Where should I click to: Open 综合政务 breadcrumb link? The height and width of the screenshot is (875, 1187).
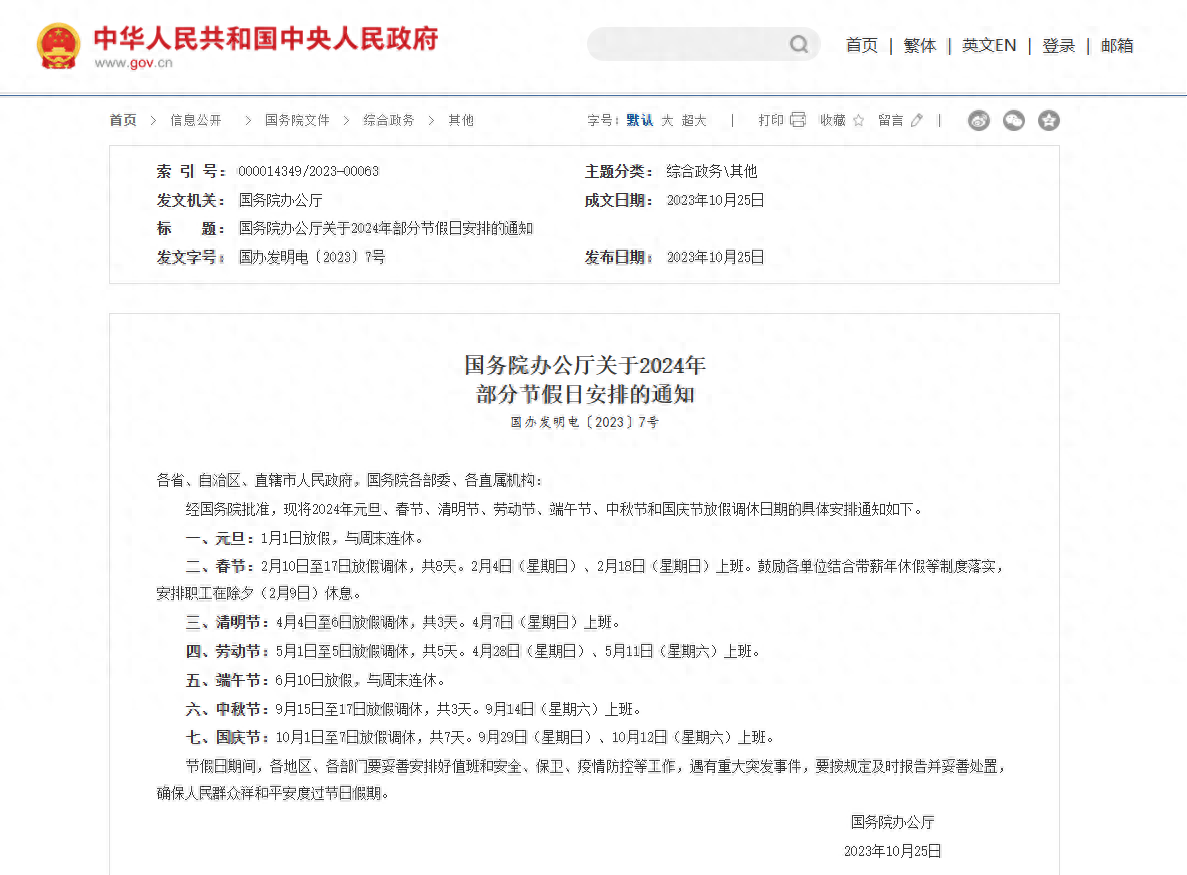pyautogui.click(x=389, y=120)
